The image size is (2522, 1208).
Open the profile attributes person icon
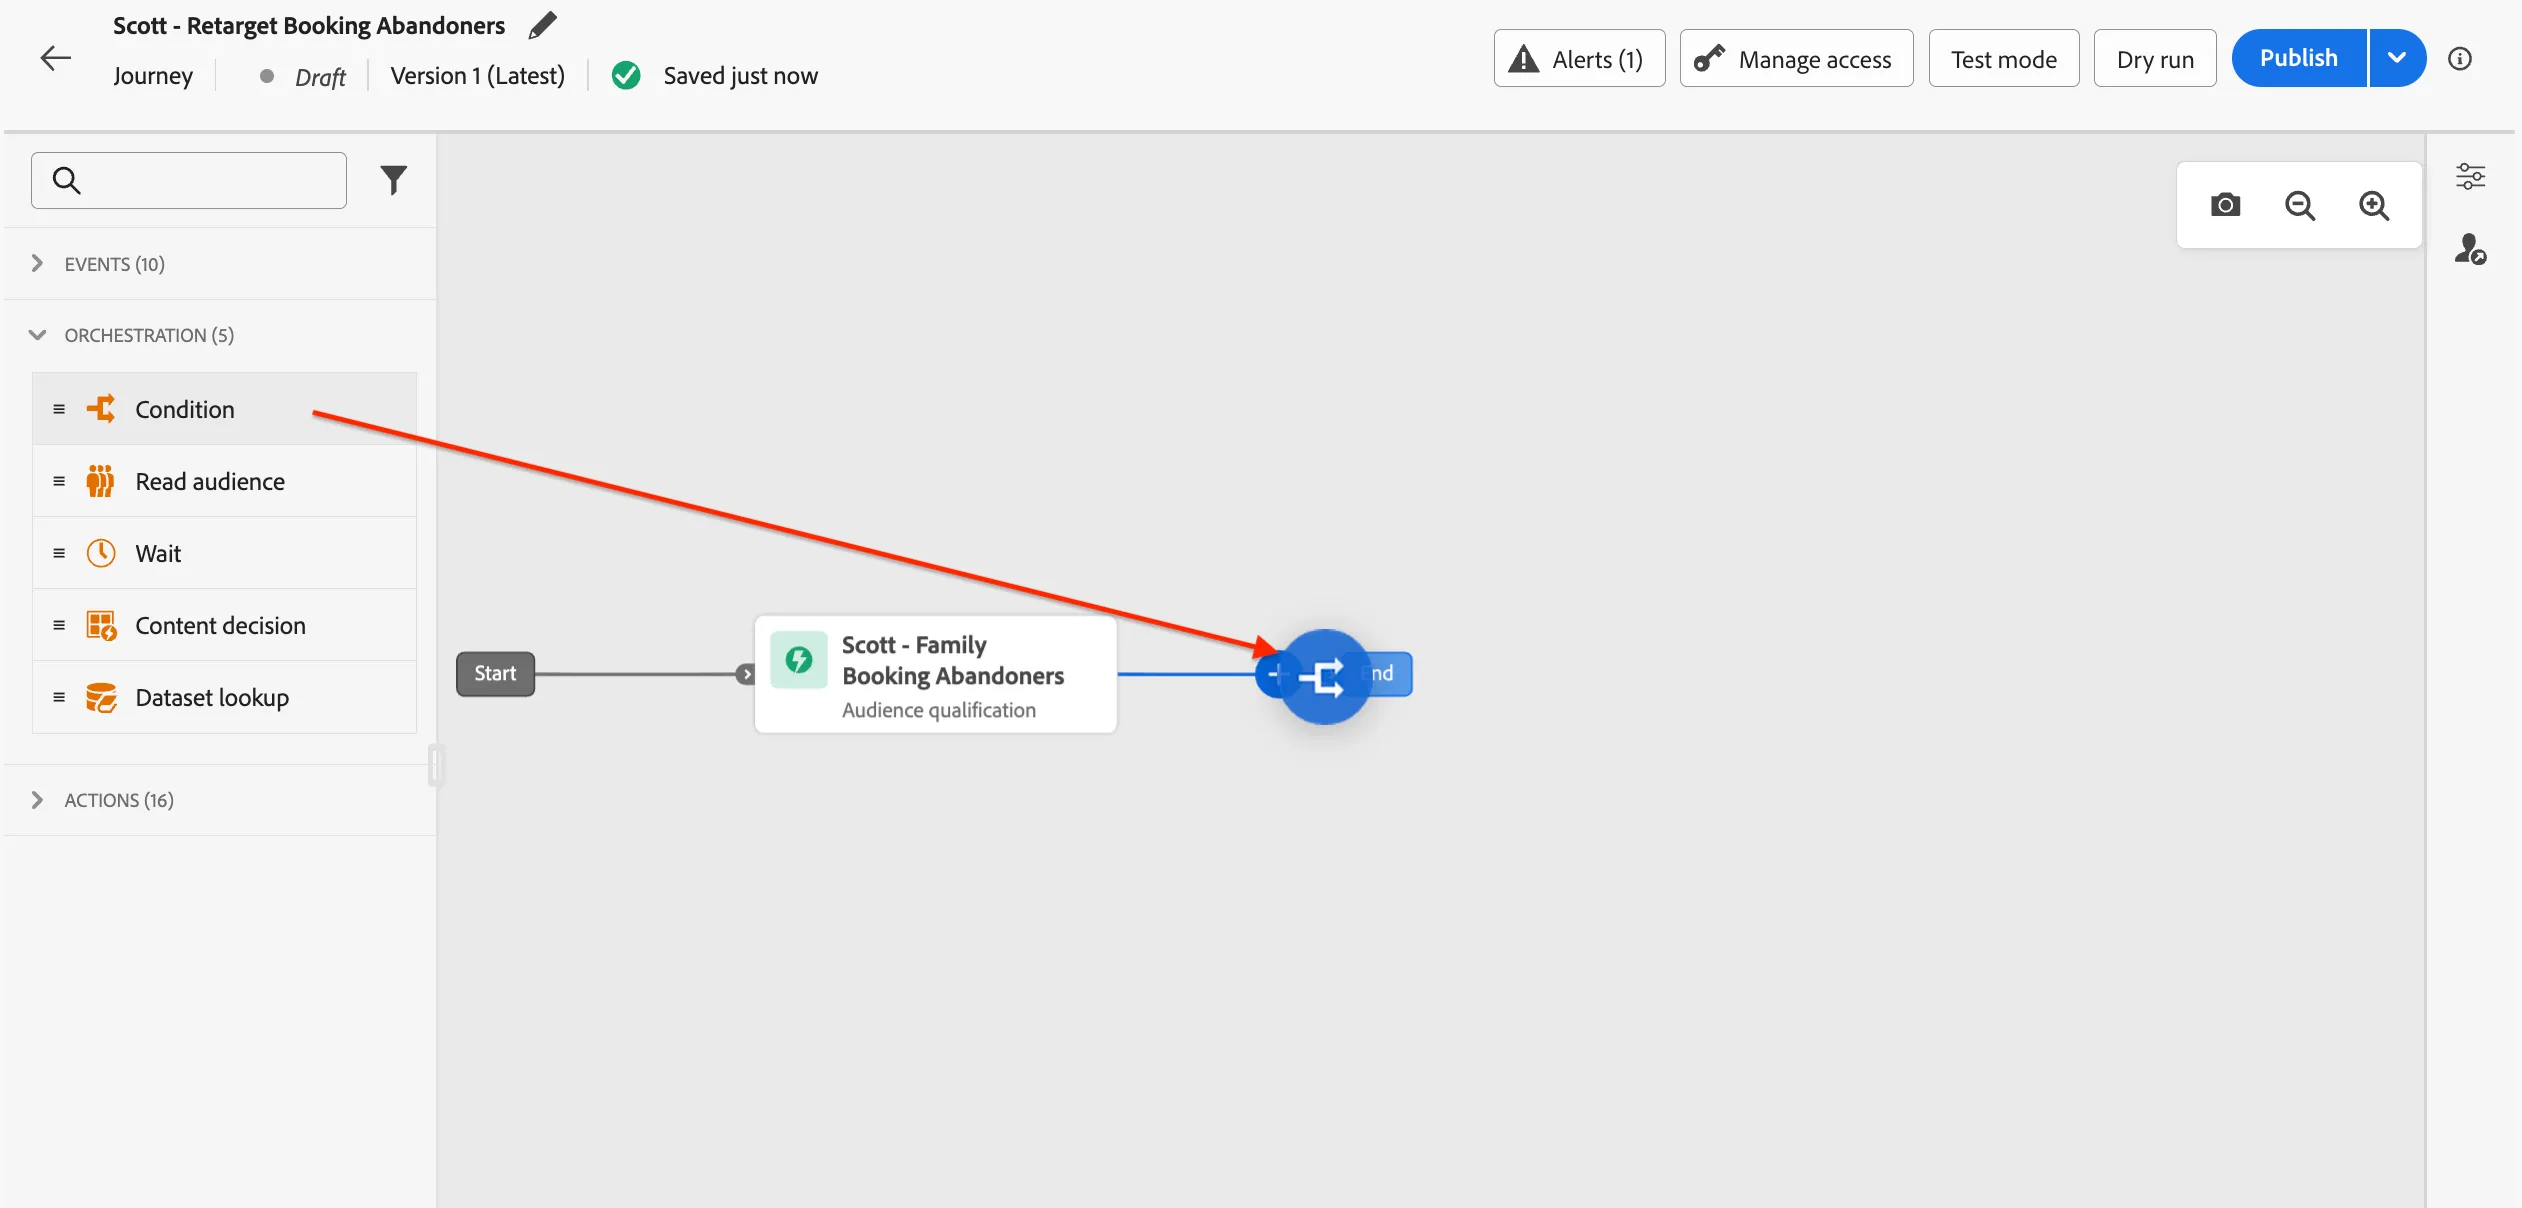tap(2470, 248)
